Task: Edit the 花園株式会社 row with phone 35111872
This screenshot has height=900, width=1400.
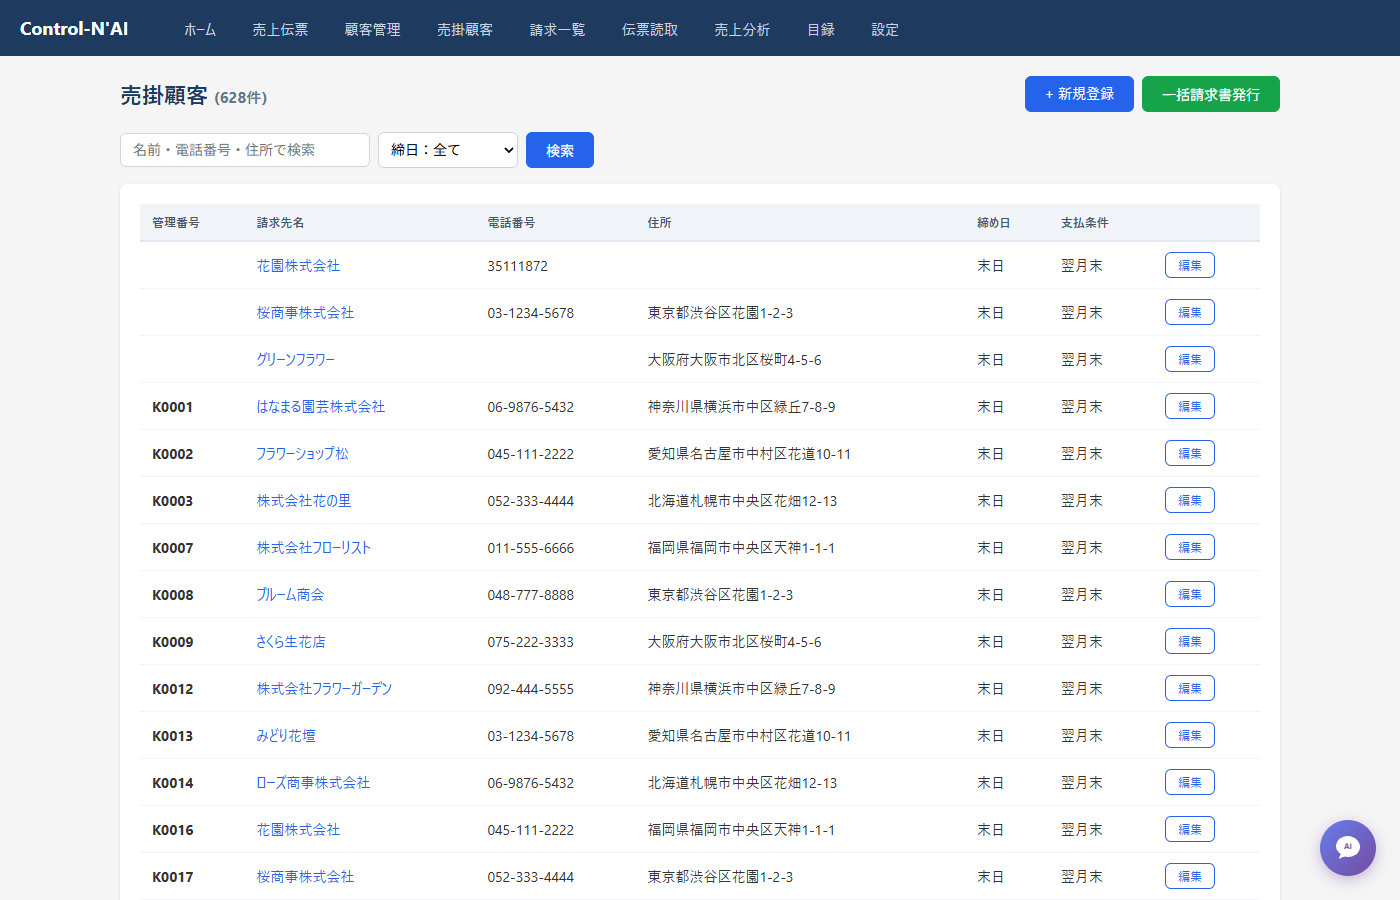Action: 1190,265
